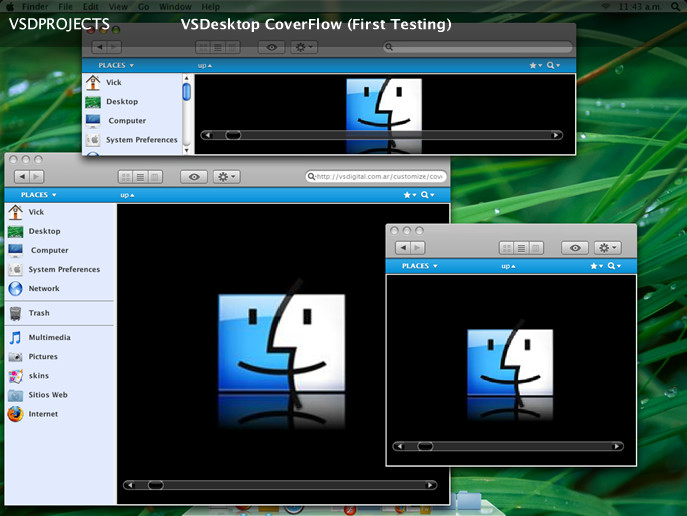Viewport: 687px width, 516px height.
Task: Click the URL search field in the main window
Action: [x=376, y=177]
